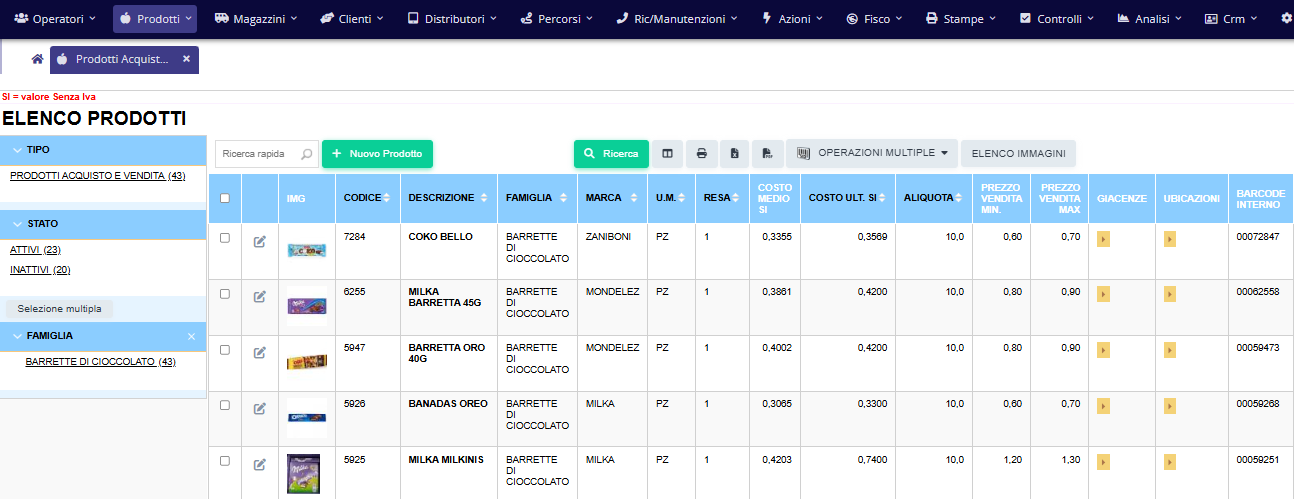
Task: Show giacenze for MILKA BARRETTA 45G
Action: (1103, 294)
